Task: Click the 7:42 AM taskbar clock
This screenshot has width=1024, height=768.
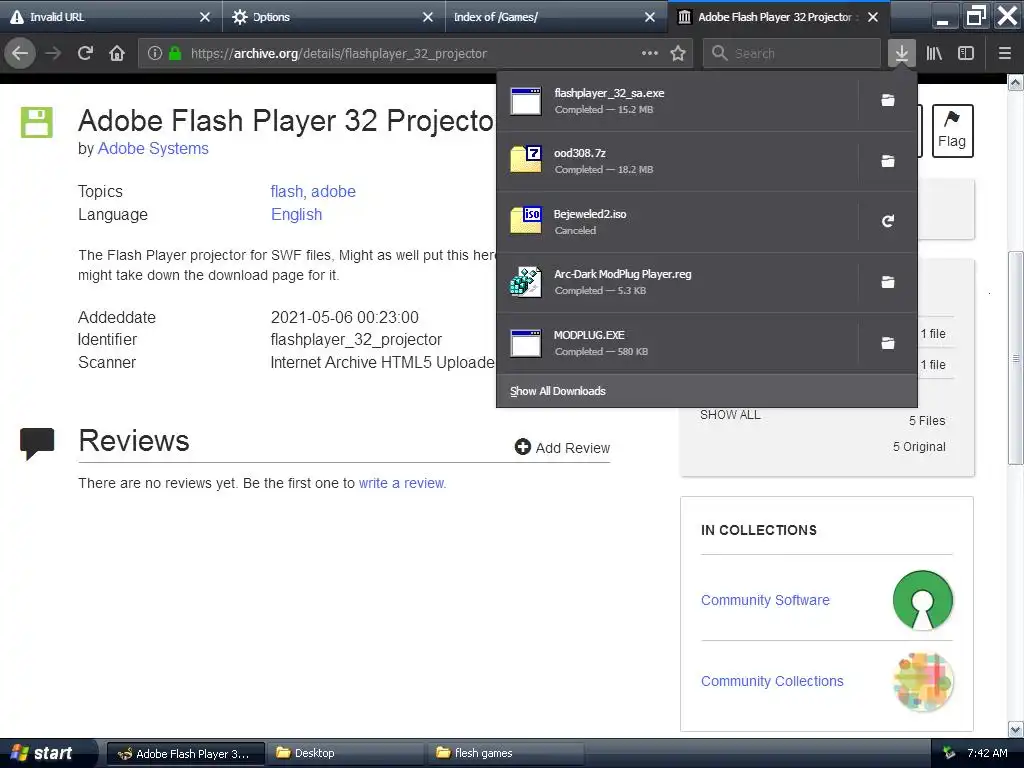Action: pos(987,753)
